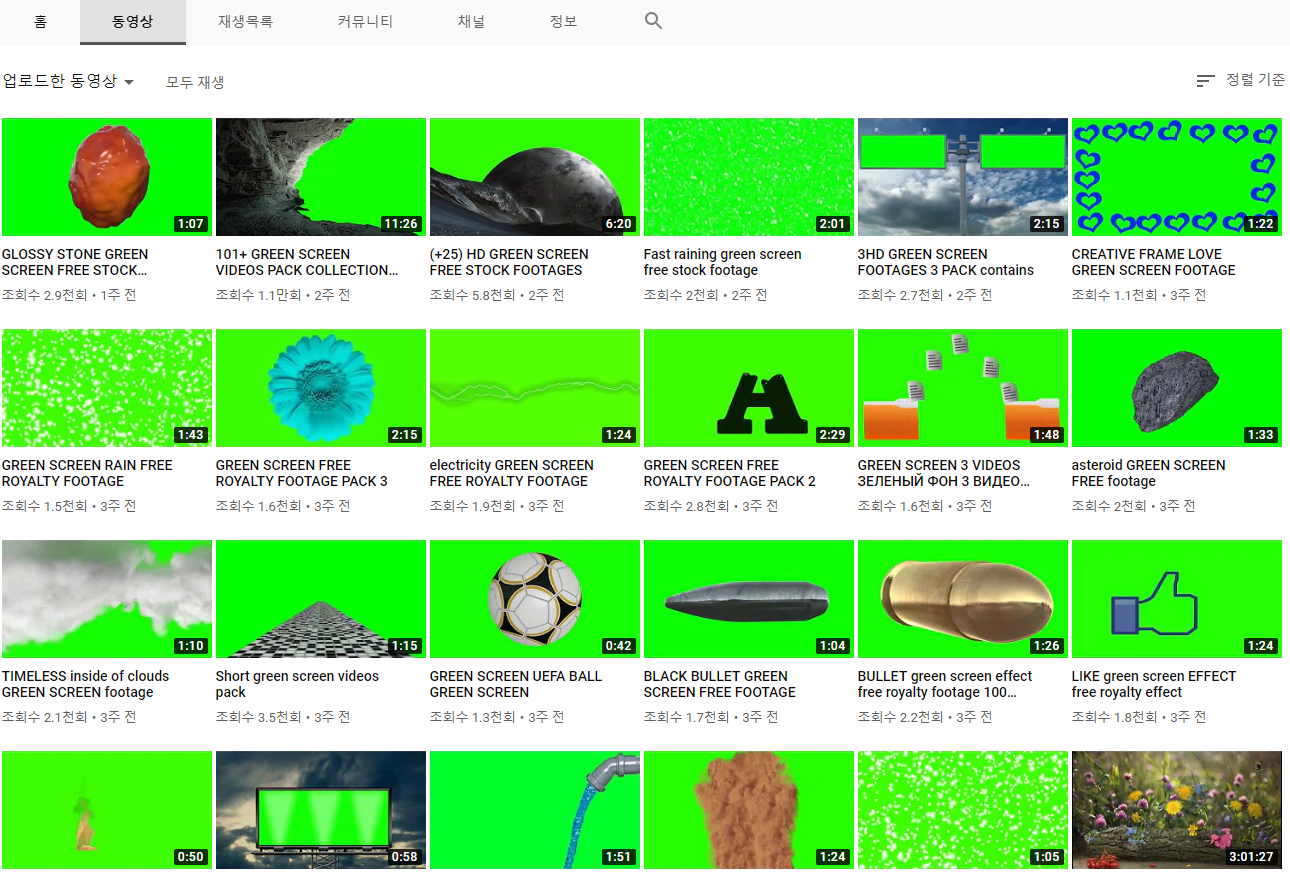Open title TIMELESS inside of clouds GREEN SCREEN
1290x876 pixels.
point(85,684)
